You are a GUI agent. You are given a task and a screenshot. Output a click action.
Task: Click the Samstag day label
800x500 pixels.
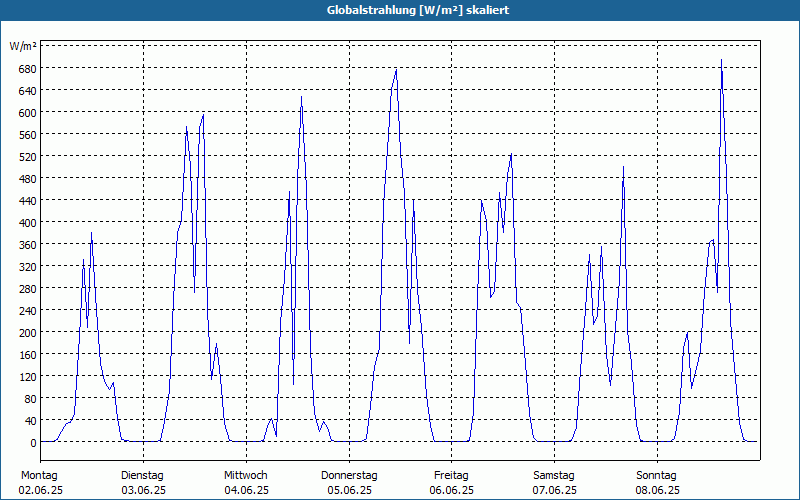[x=554, y=476]
